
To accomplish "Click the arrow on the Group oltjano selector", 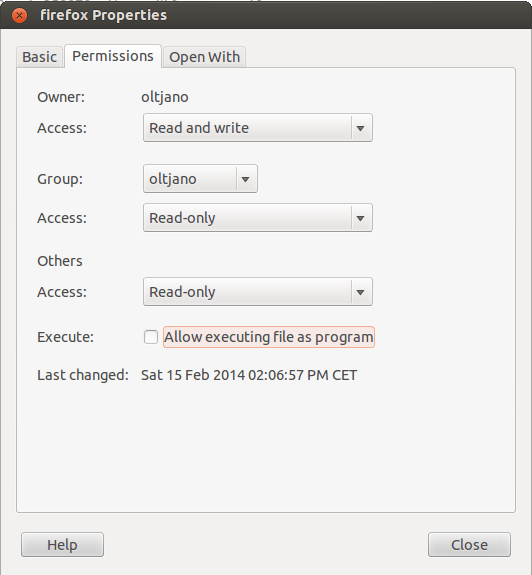I will [246, 179].
